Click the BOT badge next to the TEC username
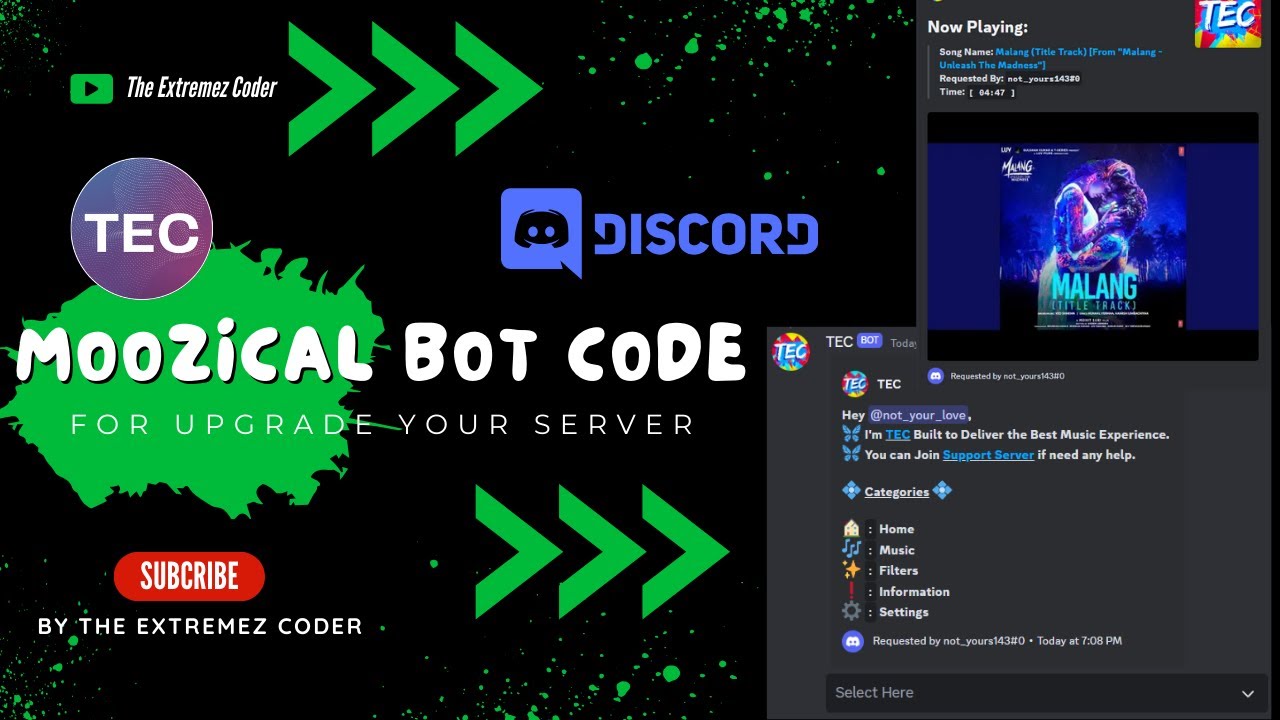1280x720 pixels. pos(869,341)
